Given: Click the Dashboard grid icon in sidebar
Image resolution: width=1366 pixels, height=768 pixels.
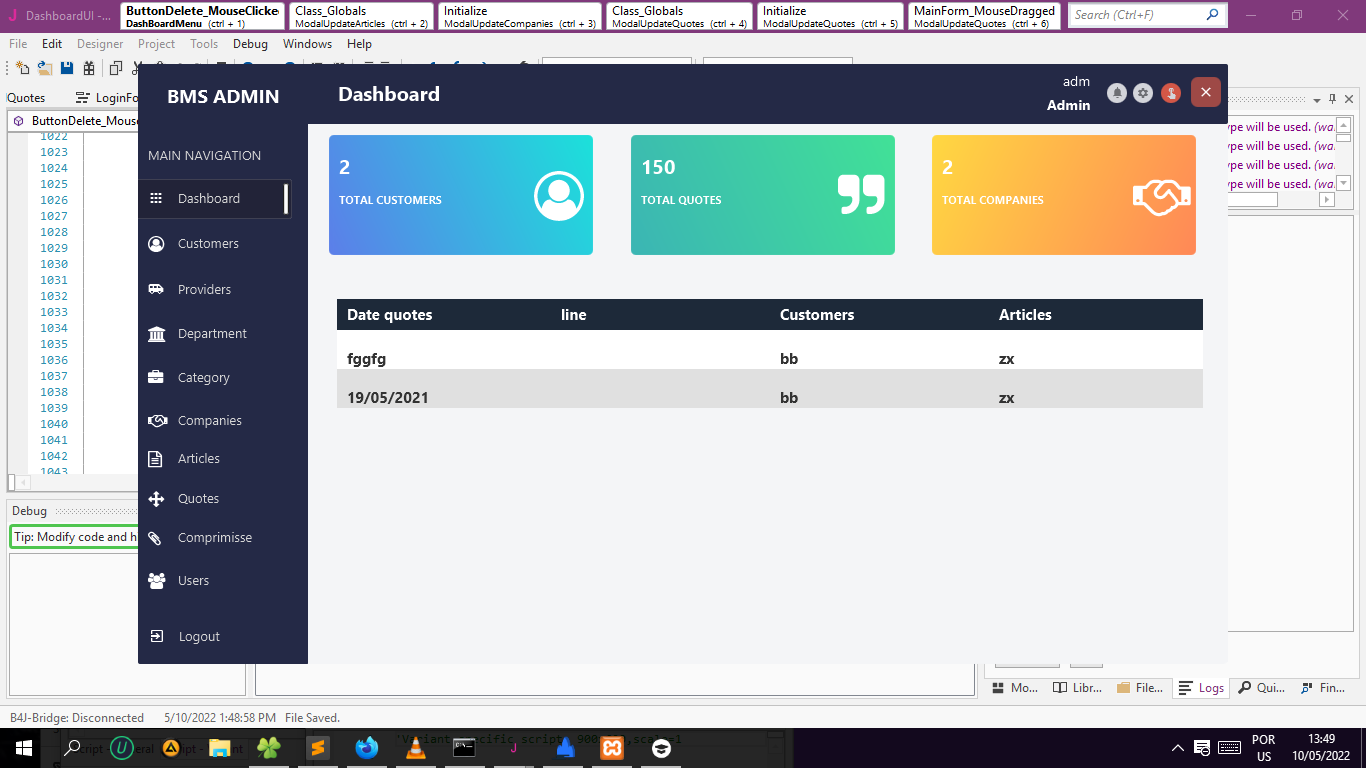Looking at the screenshot, I should (x=156, y=199).
